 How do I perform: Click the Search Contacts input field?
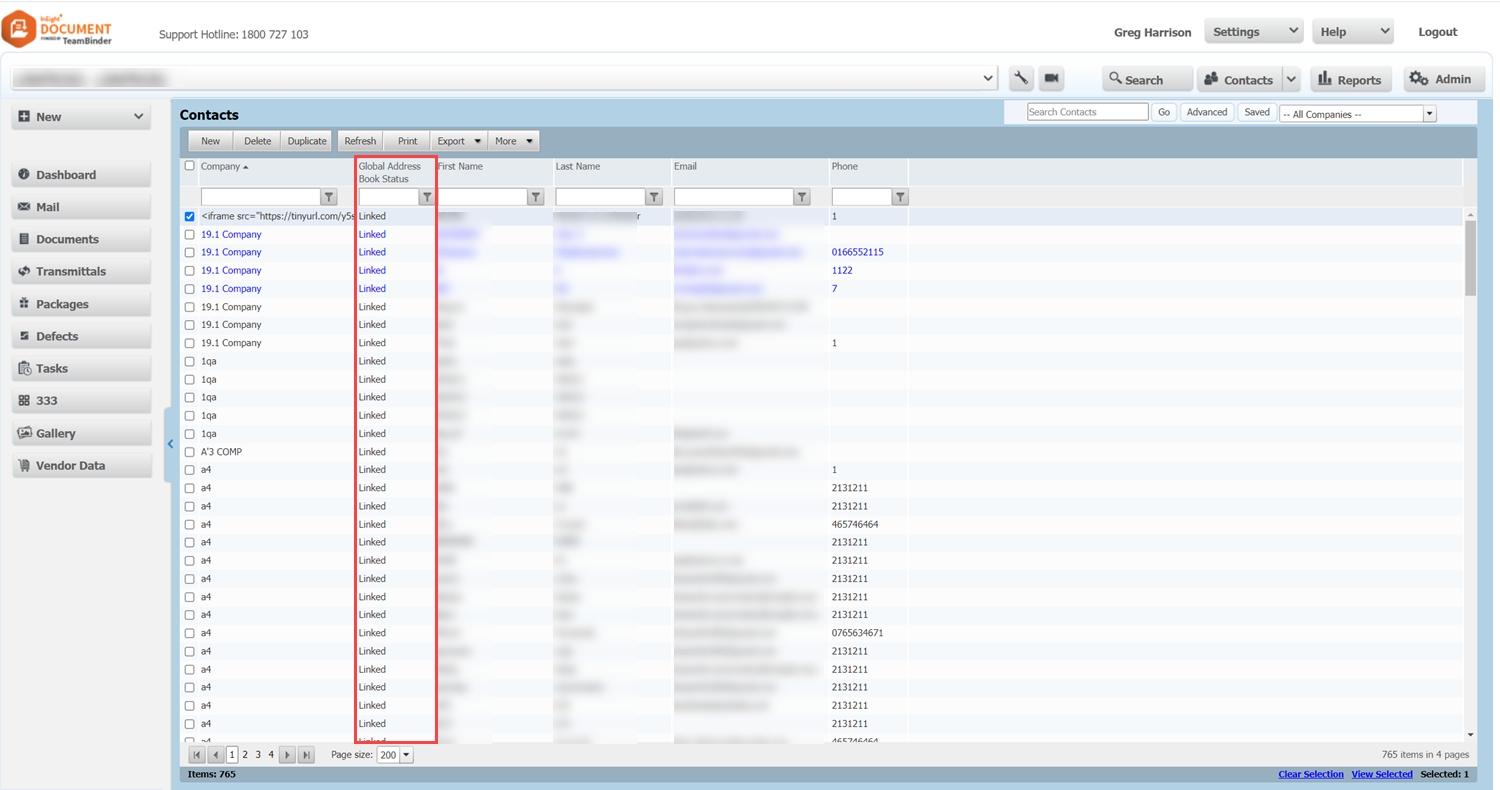pyautogui.click(x=1088, y=112)
